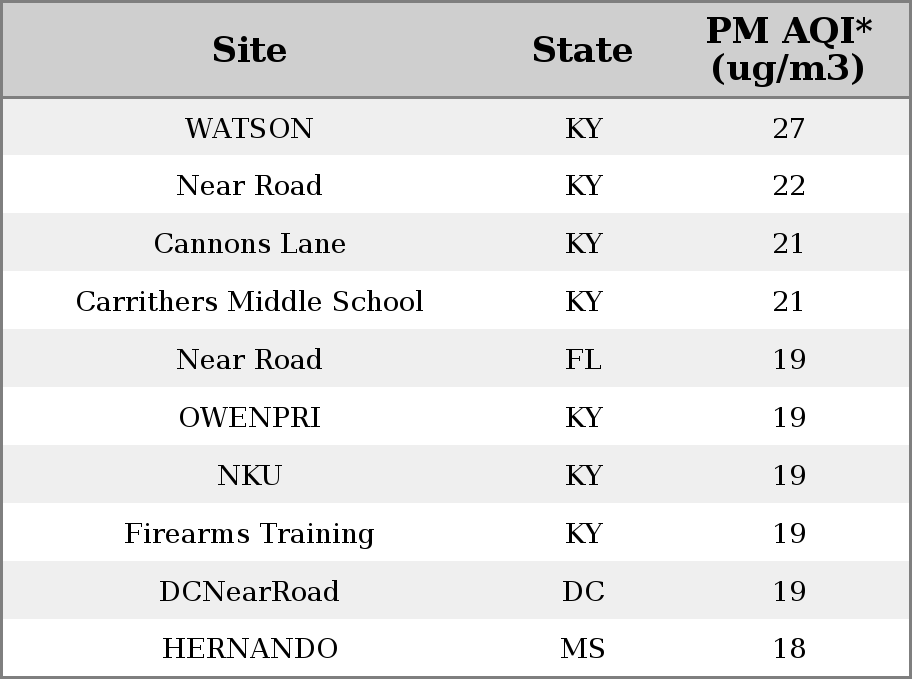Screen dimensions: 912x679
Task: Select the Firearms Training site cell
Action: (249, 534)
